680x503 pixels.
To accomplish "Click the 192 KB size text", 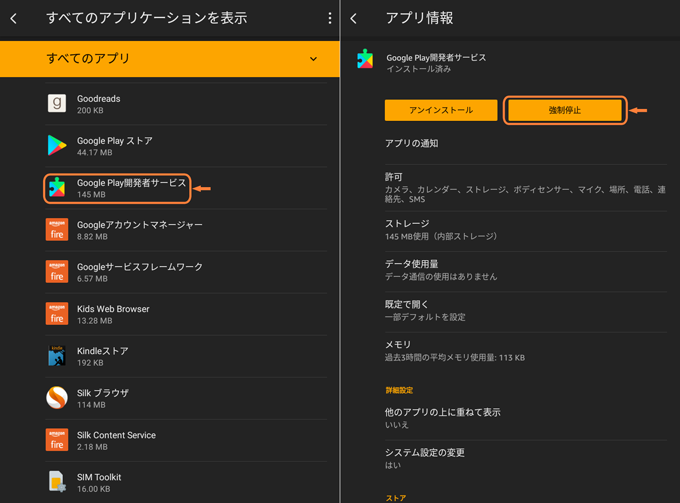I will [x=90, y=363].
